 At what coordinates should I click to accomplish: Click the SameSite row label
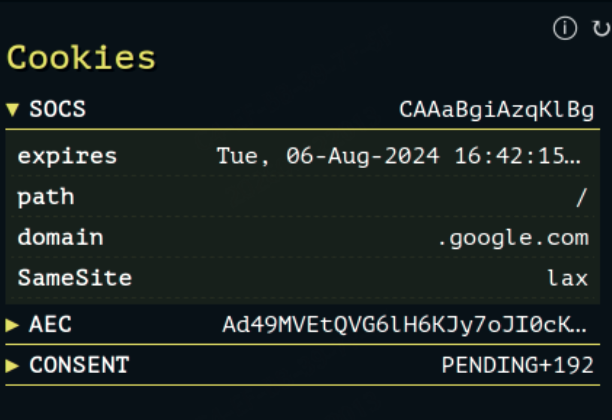coord(75,278)
